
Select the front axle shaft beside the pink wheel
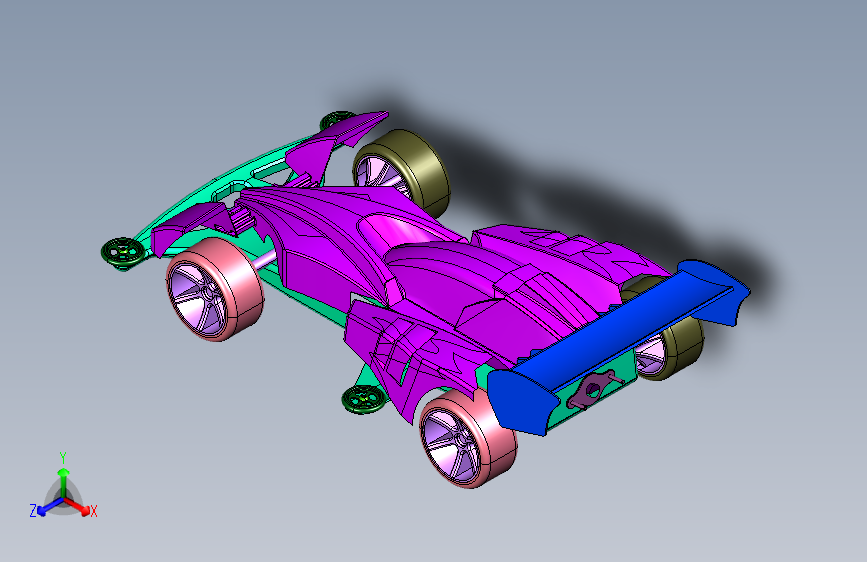[x=265, y=259]
